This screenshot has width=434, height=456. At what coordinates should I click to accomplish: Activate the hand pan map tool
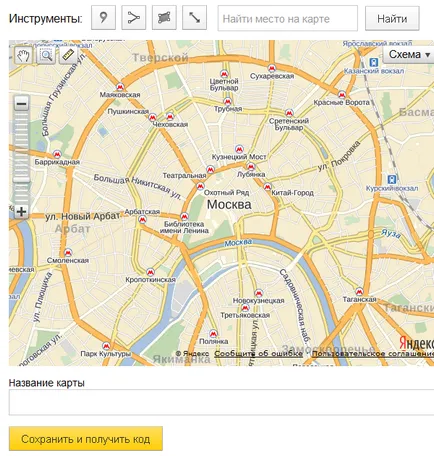click(23, 55)
